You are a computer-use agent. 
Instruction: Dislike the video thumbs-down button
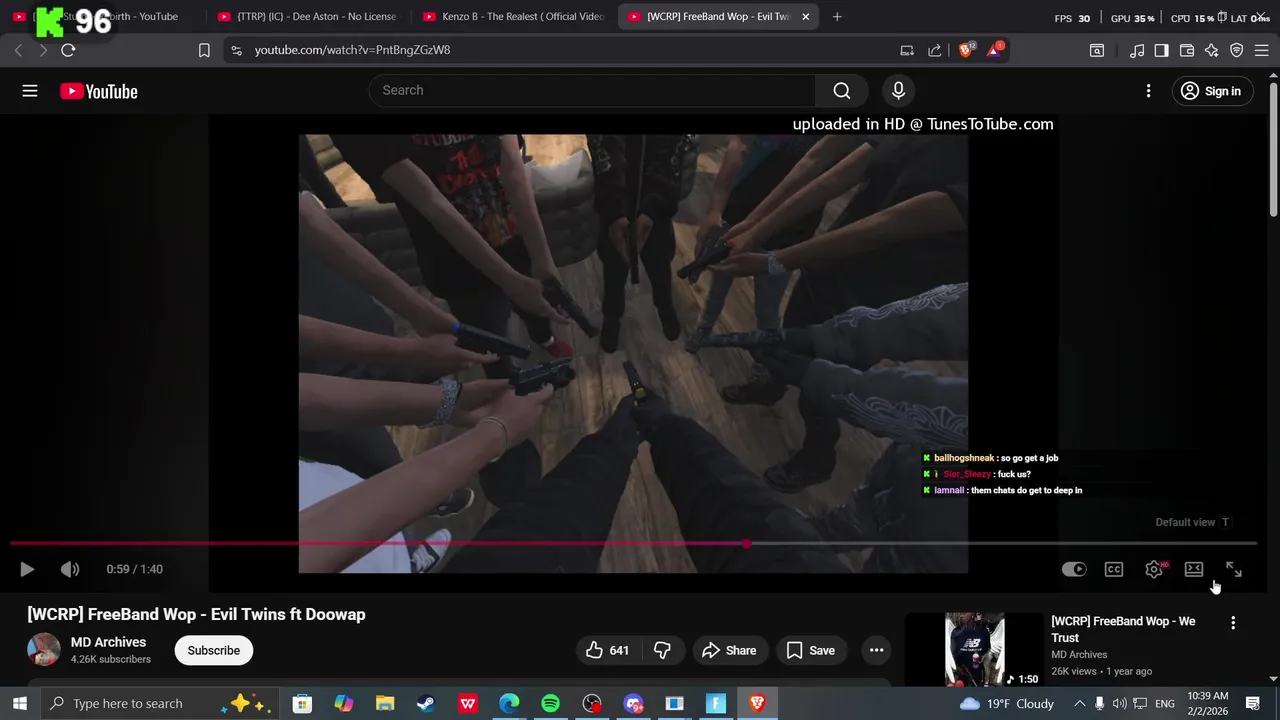662,650
